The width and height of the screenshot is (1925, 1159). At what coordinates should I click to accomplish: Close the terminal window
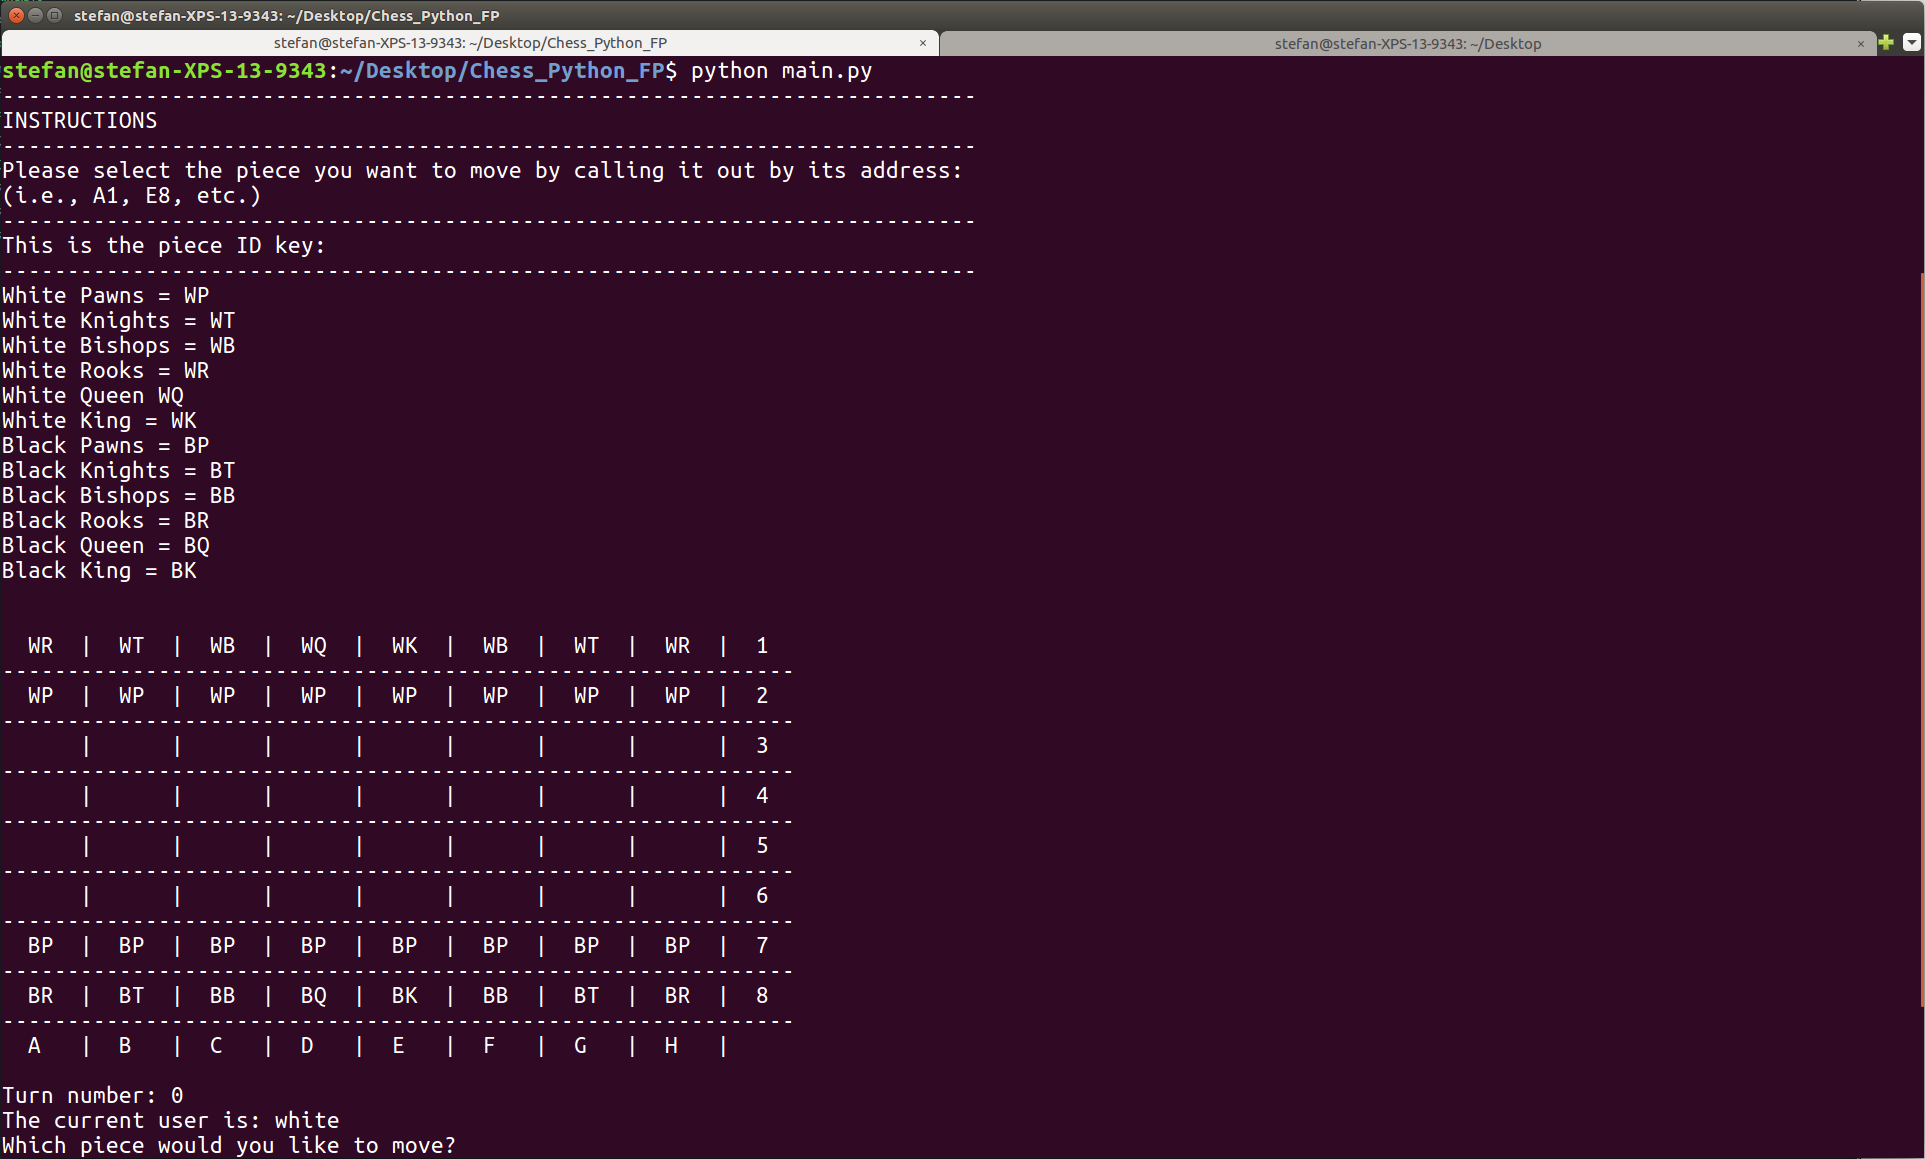tap(16, 15)
